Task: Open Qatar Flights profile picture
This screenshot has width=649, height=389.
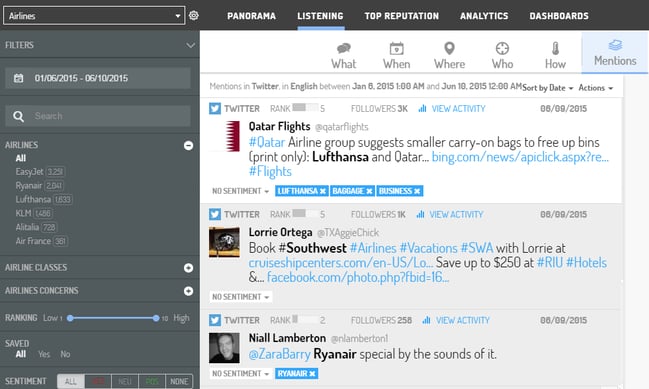Action: (224, 136)
